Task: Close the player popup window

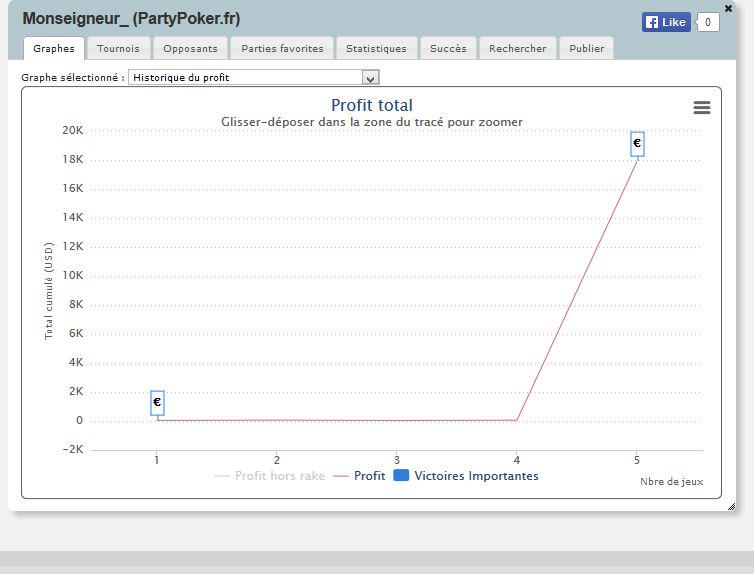Action: coord(729,8)
